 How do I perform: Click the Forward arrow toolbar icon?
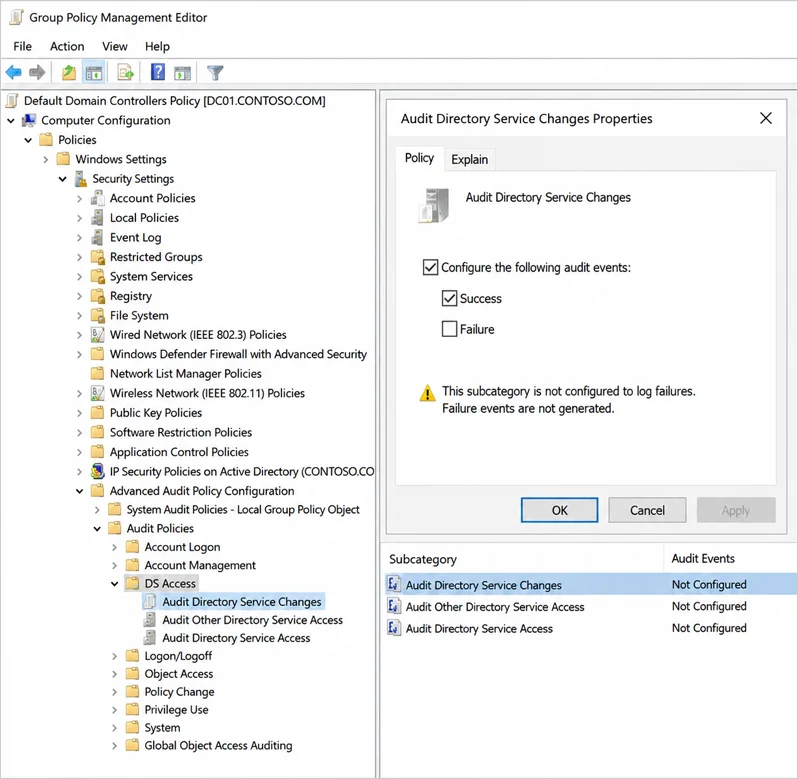click(37, 73)
